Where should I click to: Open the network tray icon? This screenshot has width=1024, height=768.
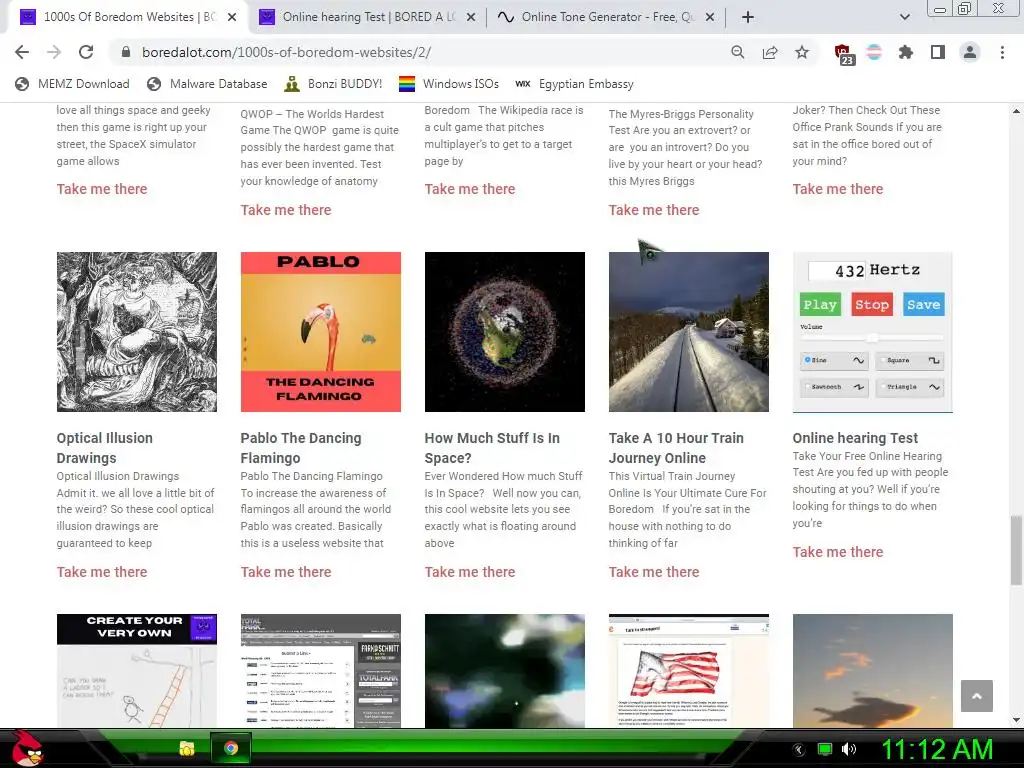pyautogui.click(x=825, y=749)
